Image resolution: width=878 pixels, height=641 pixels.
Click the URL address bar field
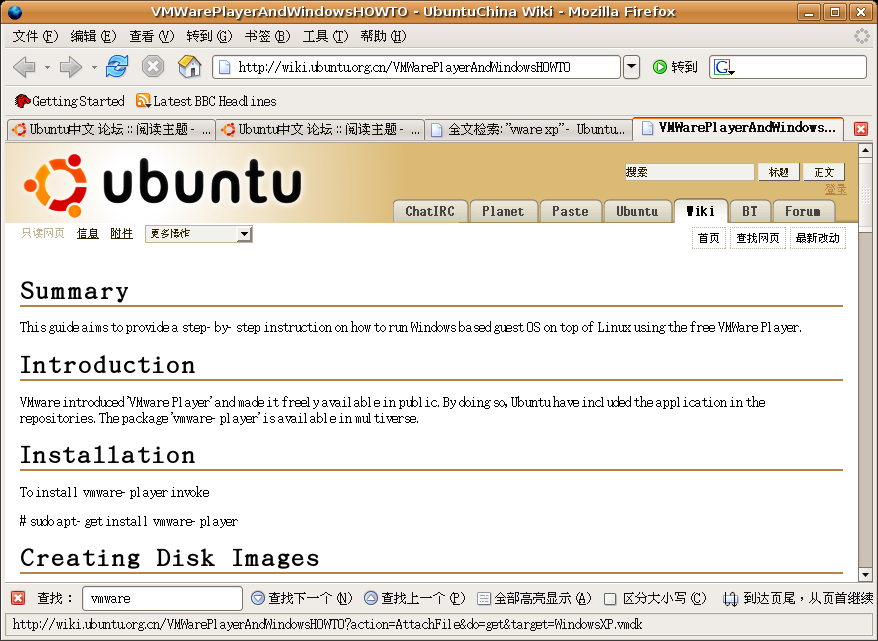417,67
